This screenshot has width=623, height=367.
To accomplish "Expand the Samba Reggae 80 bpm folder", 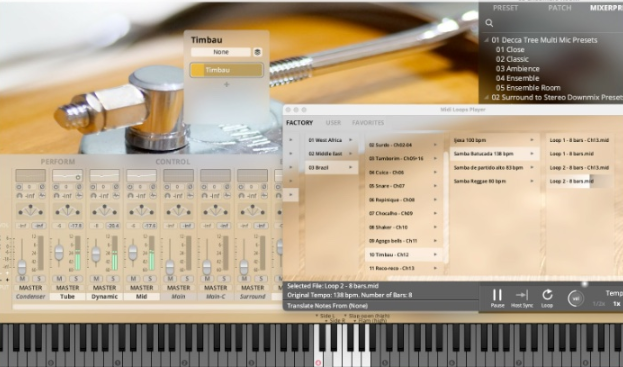I will click(532, 181).
